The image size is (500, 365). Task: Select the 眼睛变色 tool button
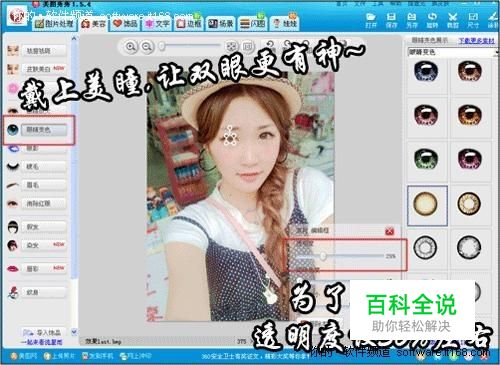point(44,130)
